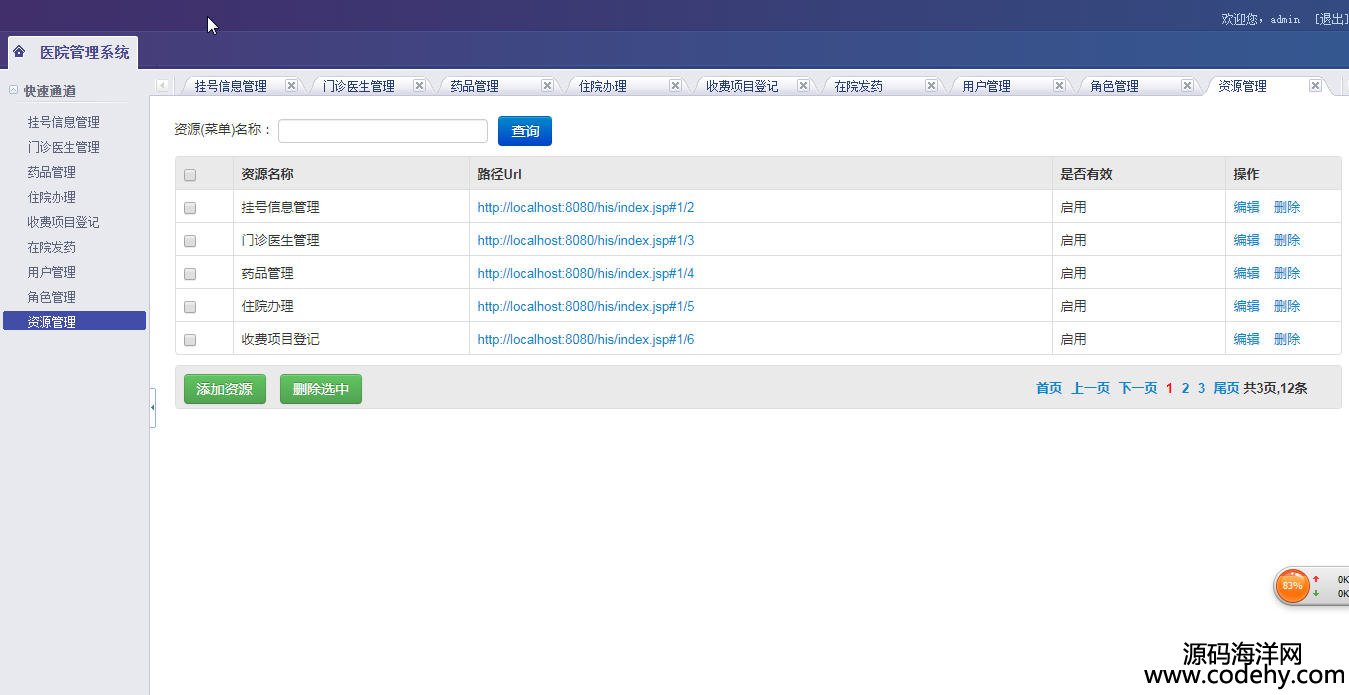1349x695 pixels.
Task: Open 用户管理 in the sidebar
Action: pos(52,272)
